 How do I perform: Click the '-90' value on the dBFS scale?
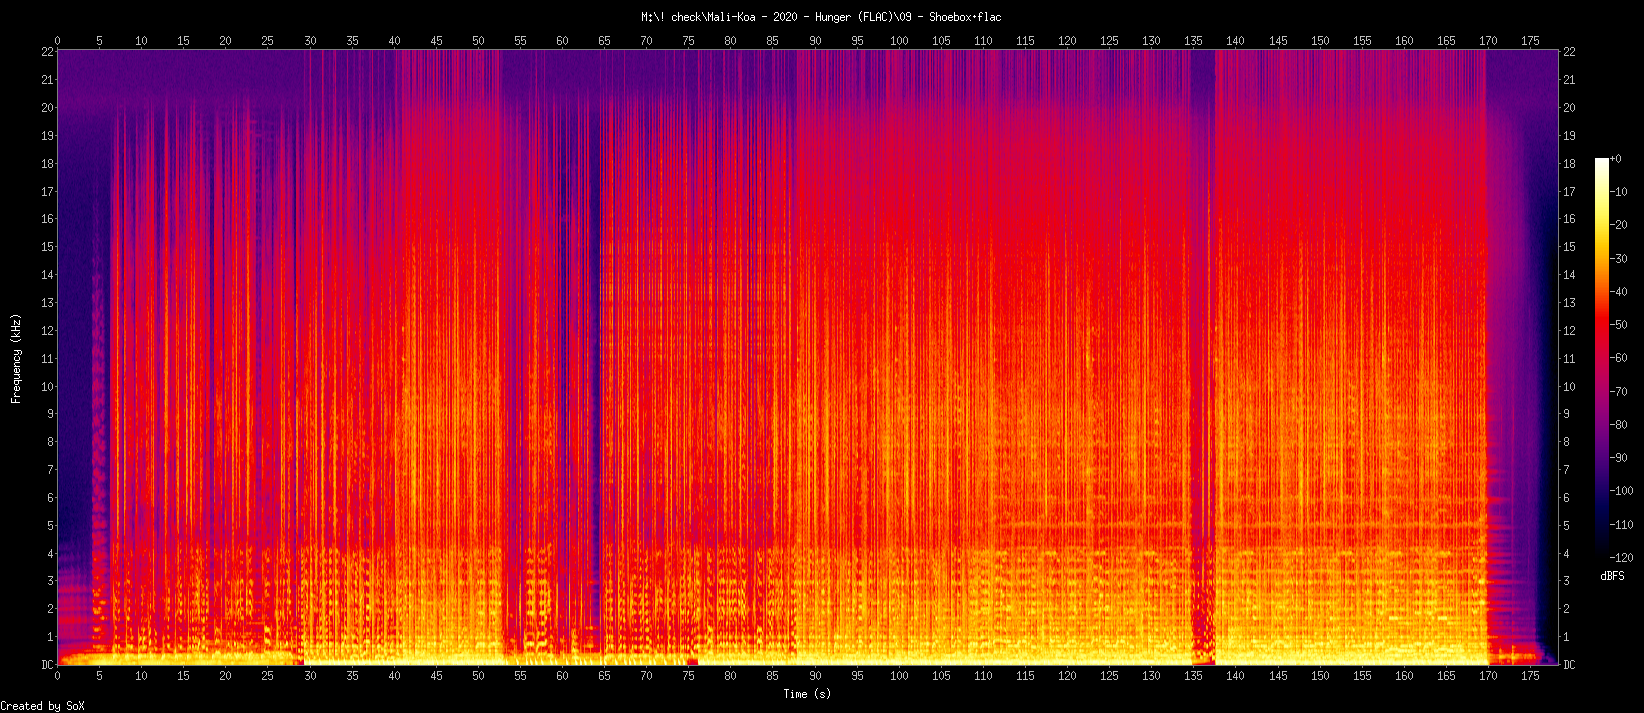pos(1618,458)
